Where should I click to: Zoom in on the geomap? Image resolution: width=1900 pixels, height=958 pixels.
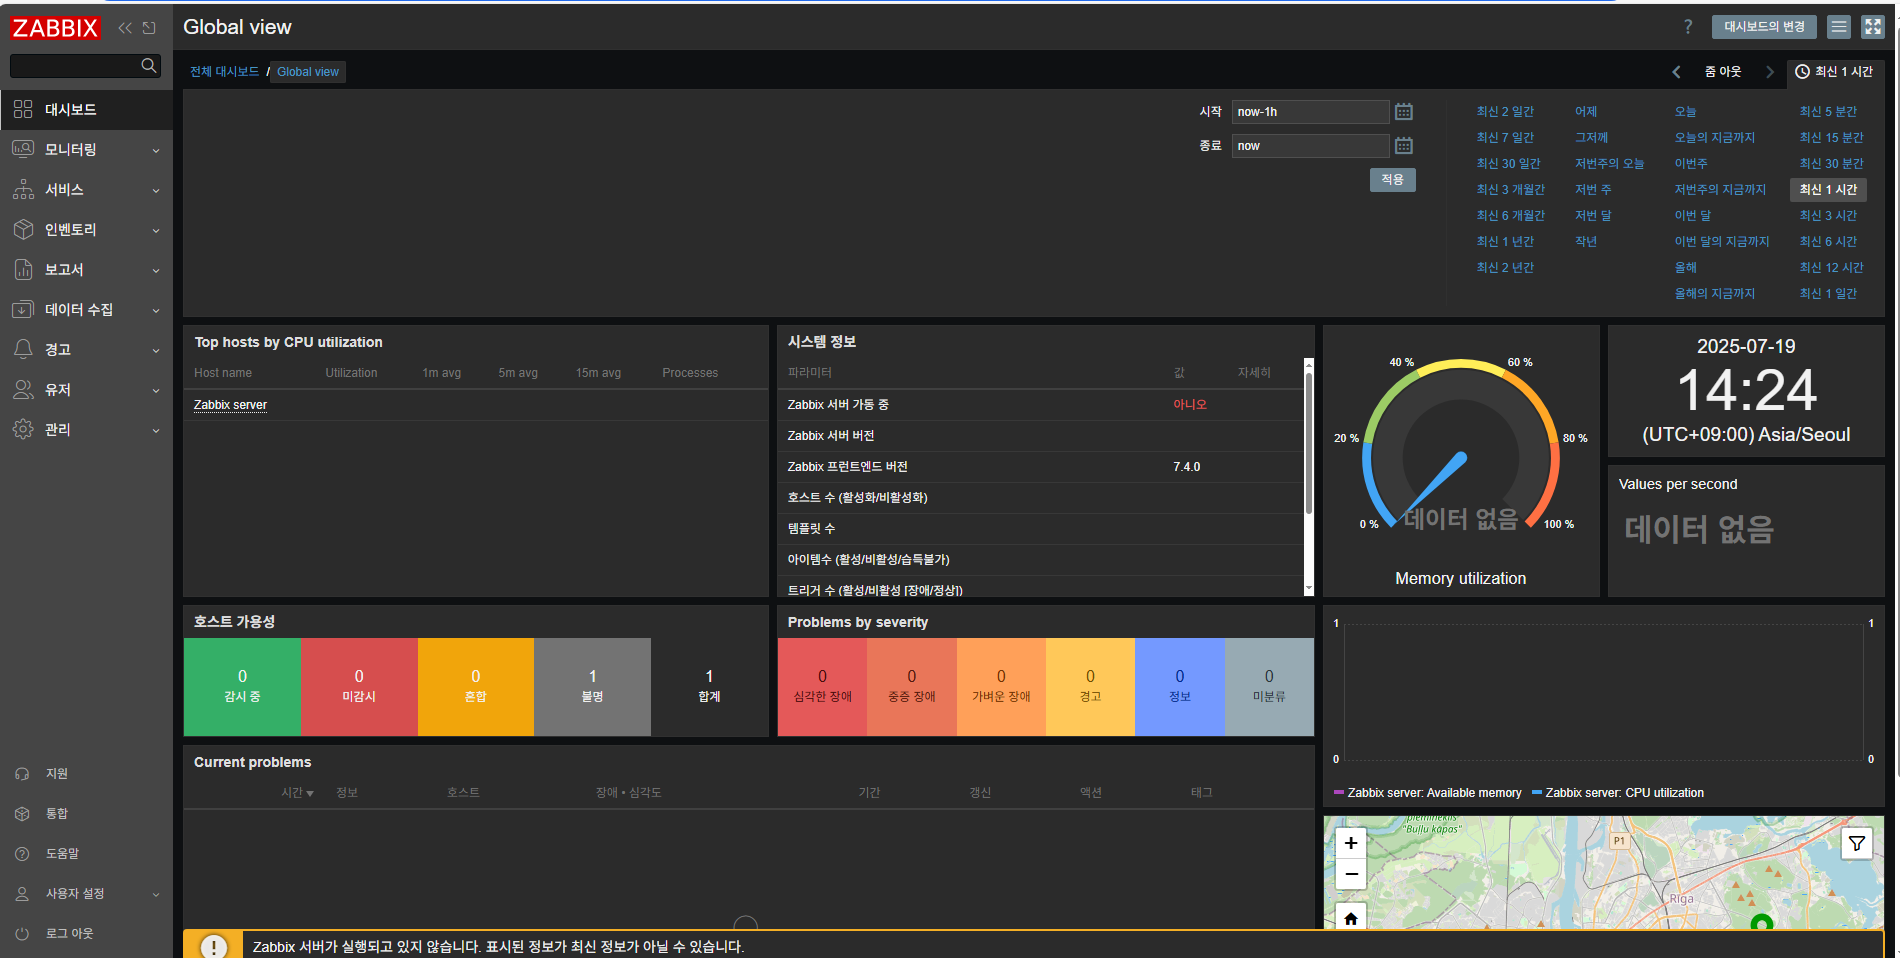point(1351,843)
